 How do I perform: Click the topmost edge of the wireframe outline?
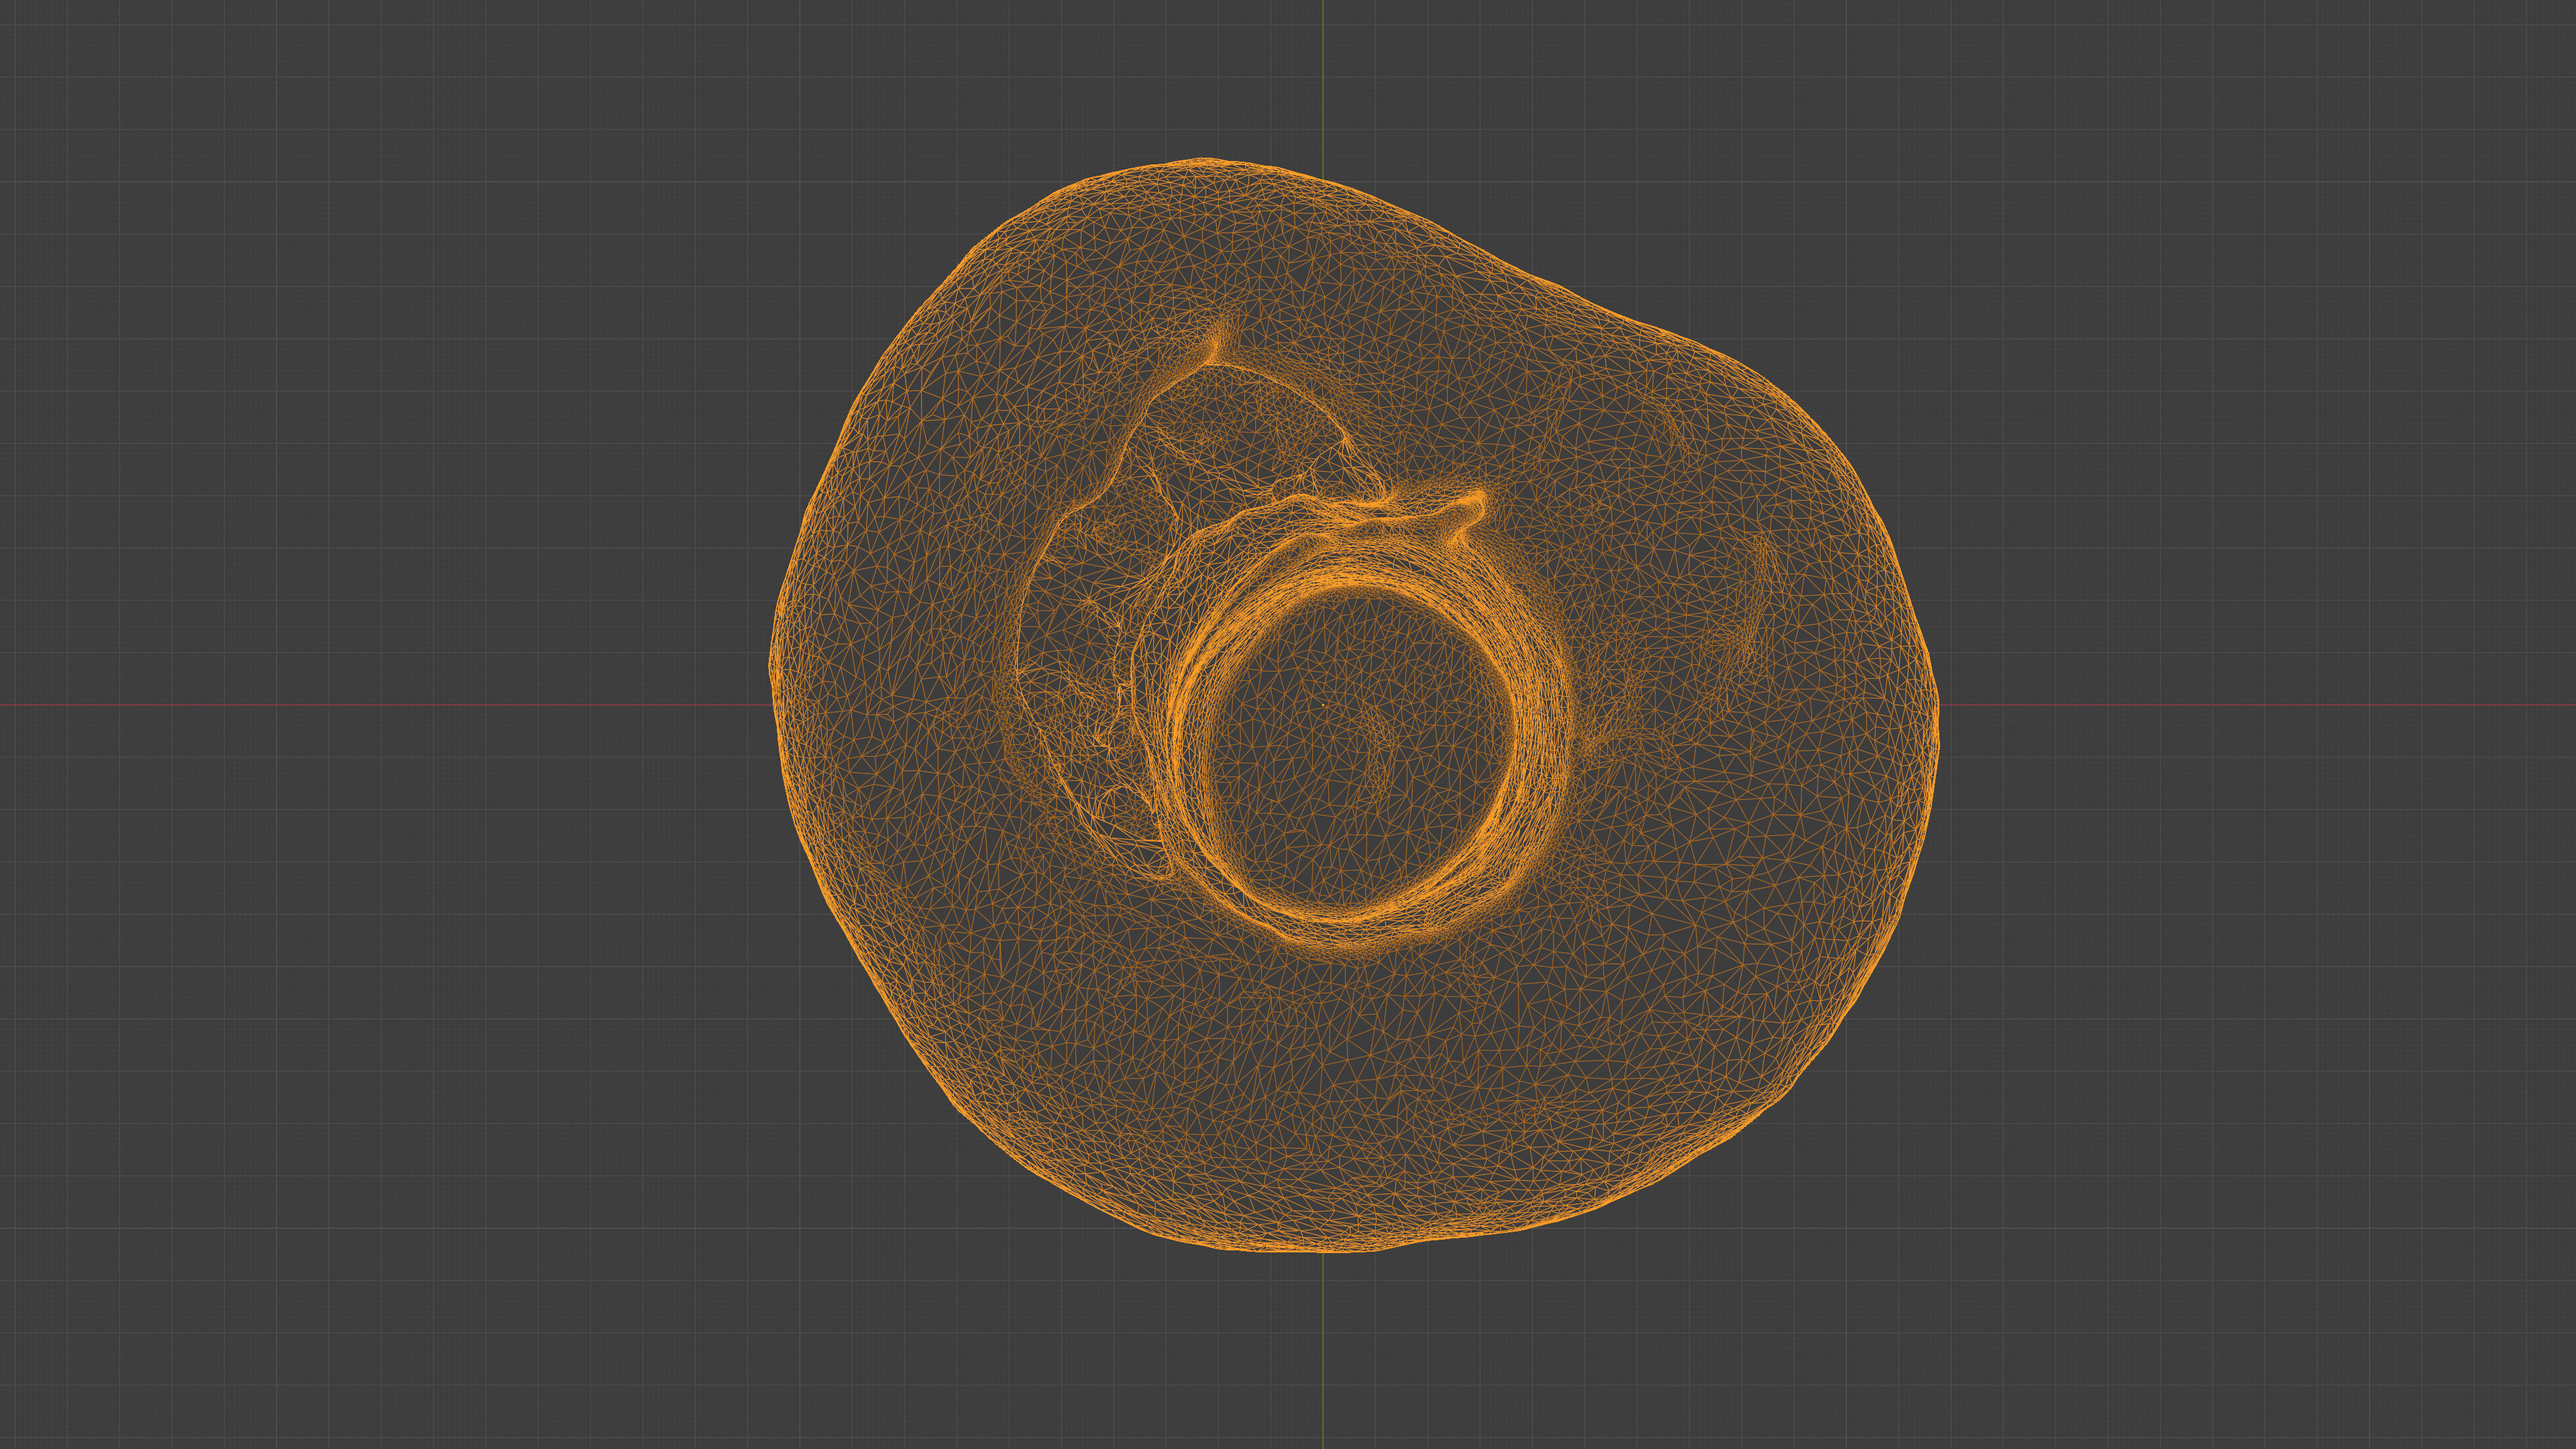1200,159
